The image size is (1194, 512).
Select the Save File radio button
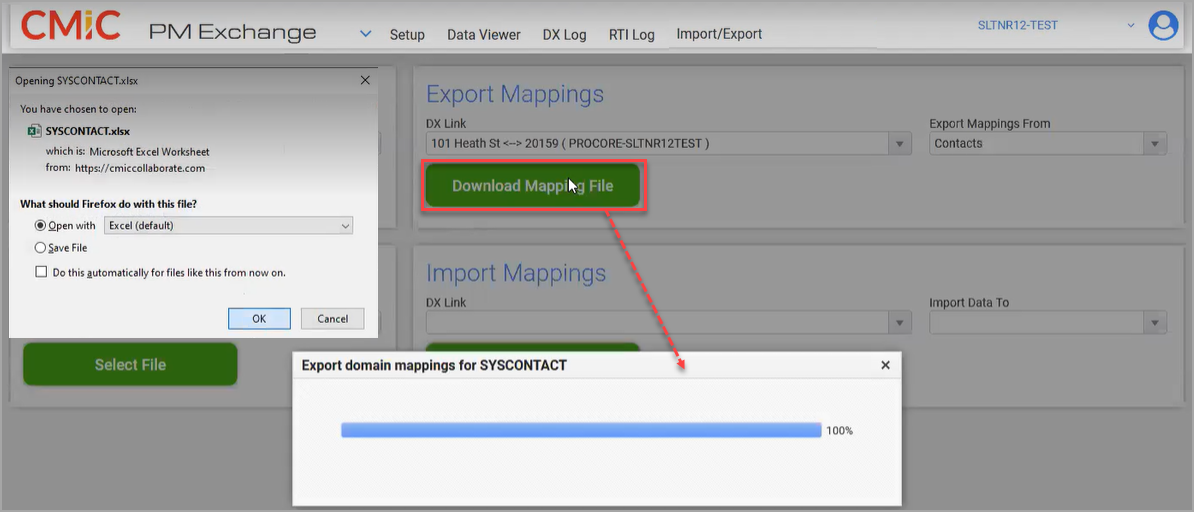point(40,248)
